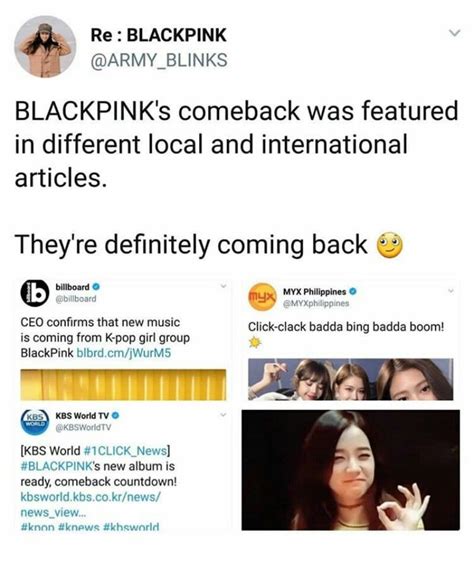Screen dimensions: 474x568
Task: Click KBS World TV verified badge
Action: tap(116, 415)
